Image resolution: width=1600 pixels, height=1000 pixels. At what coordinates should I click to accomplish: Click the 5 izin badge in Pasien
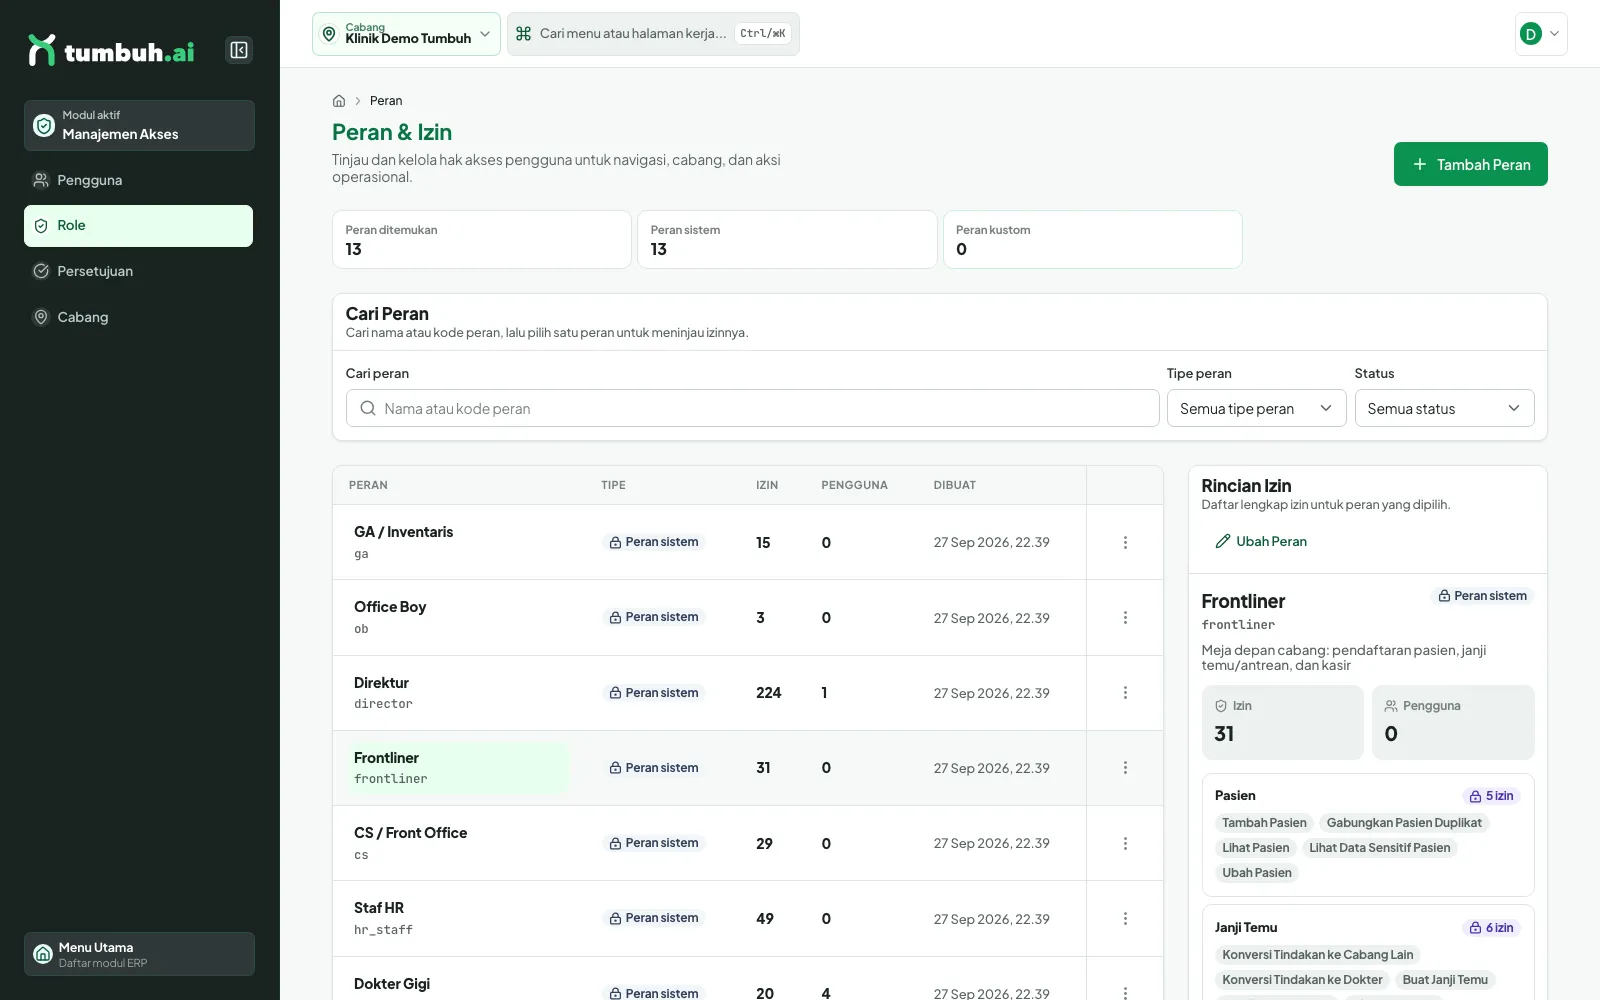pos(1491,796)
